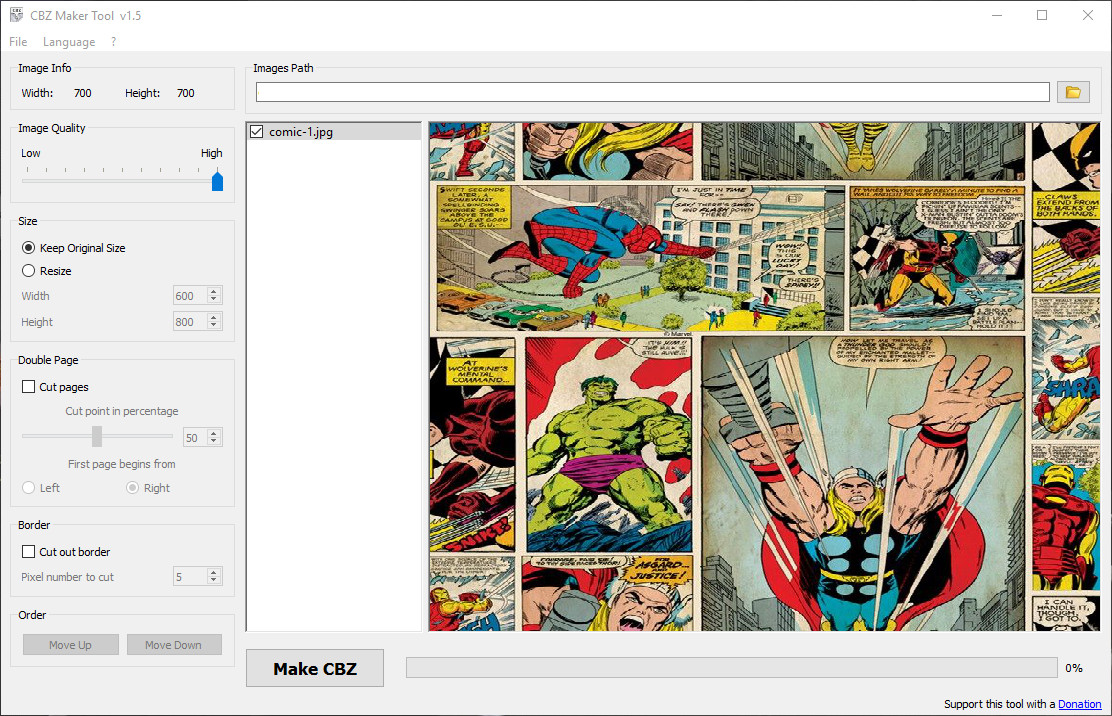Viewport: 1112px width, 716px height.
Task: Click the cut point field showing 50
Action: pyautogui.click(x=195, y=437)
